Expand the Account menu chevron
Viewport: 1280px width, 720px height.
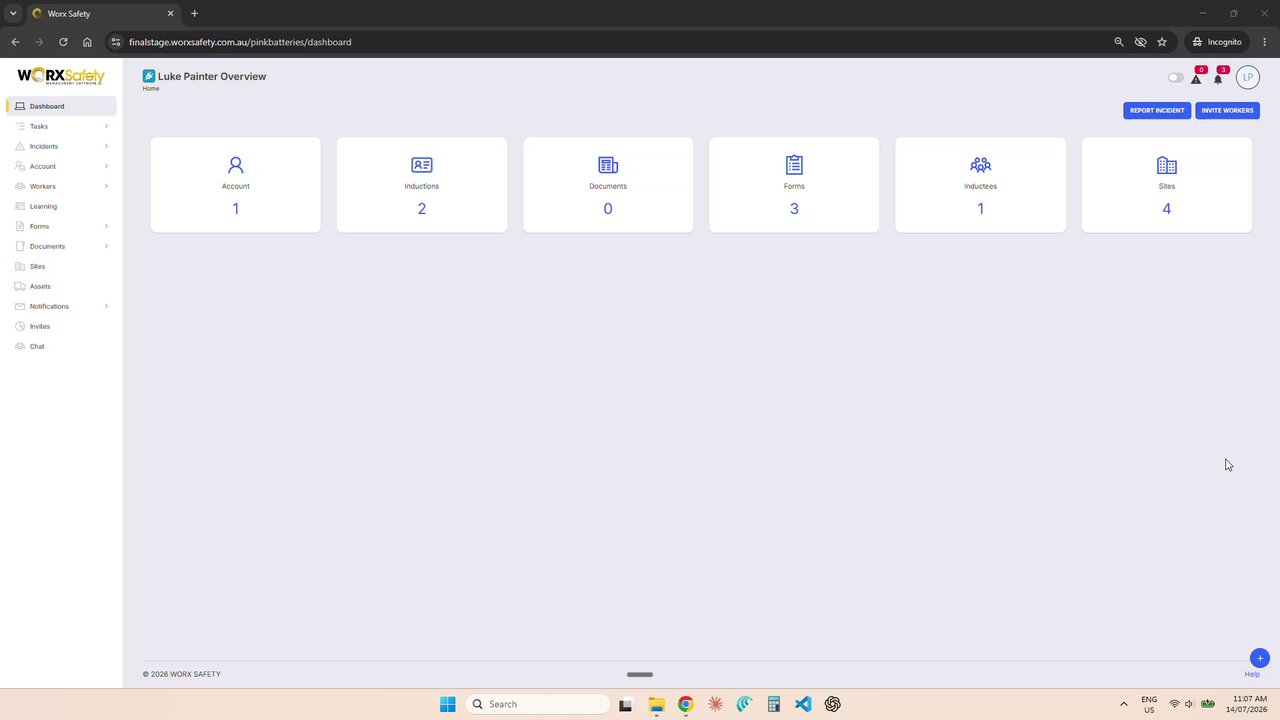pos(106,166)
